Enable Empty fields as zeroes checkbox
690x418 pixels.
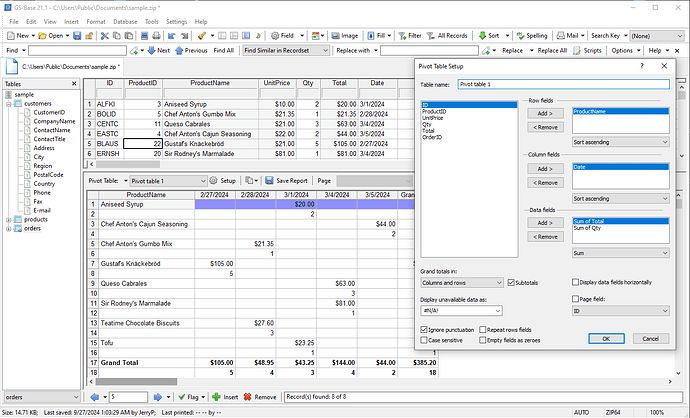tap(483, 340)
